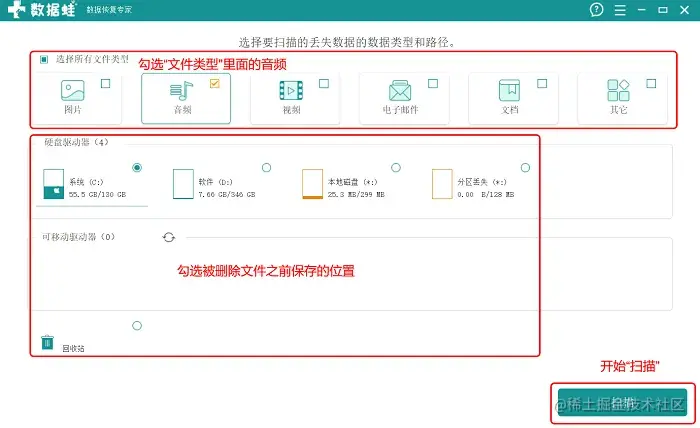Viewport: 700px width, 428px height.
Task: Click the 其它 other type icon
Action: [x=618, y=91]
